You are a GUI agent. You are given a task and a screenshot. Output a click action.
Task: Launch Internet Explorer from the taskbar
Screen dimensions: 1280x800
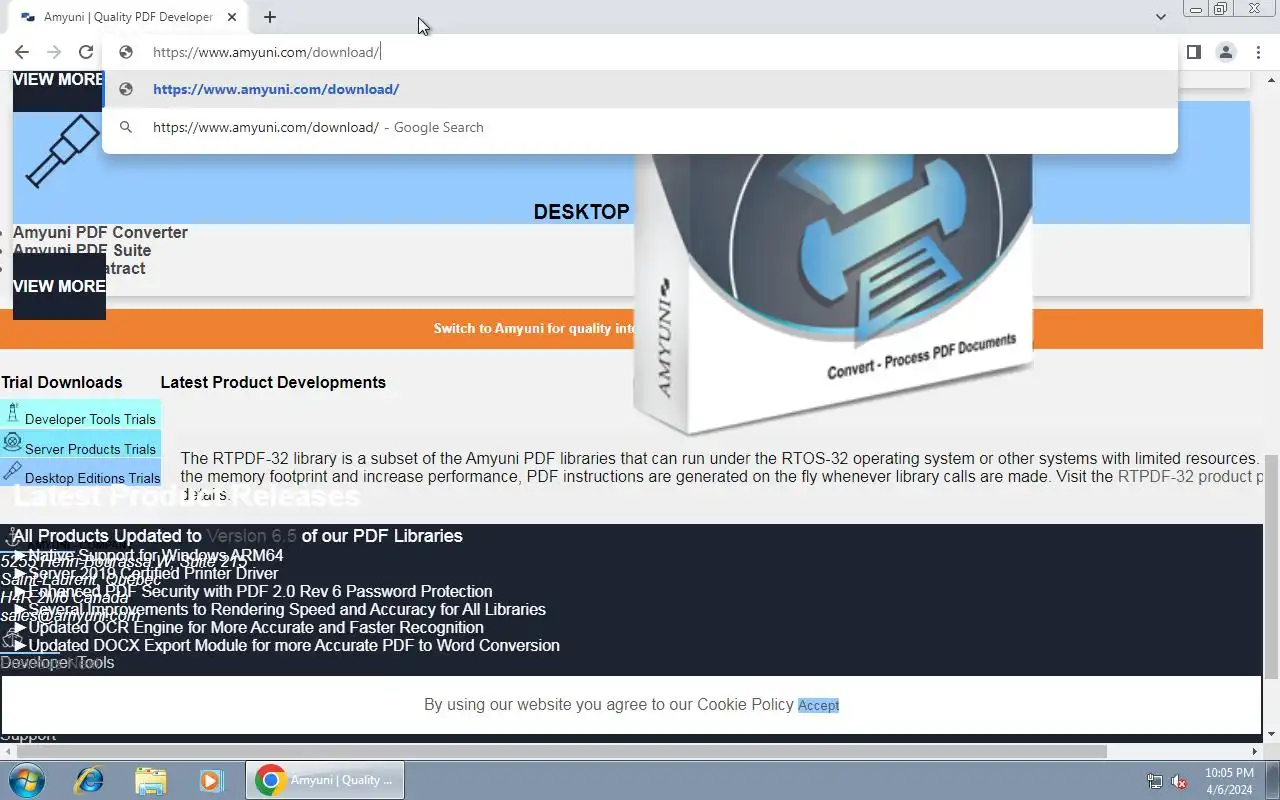pyautogui.click(x=88, y=780)
